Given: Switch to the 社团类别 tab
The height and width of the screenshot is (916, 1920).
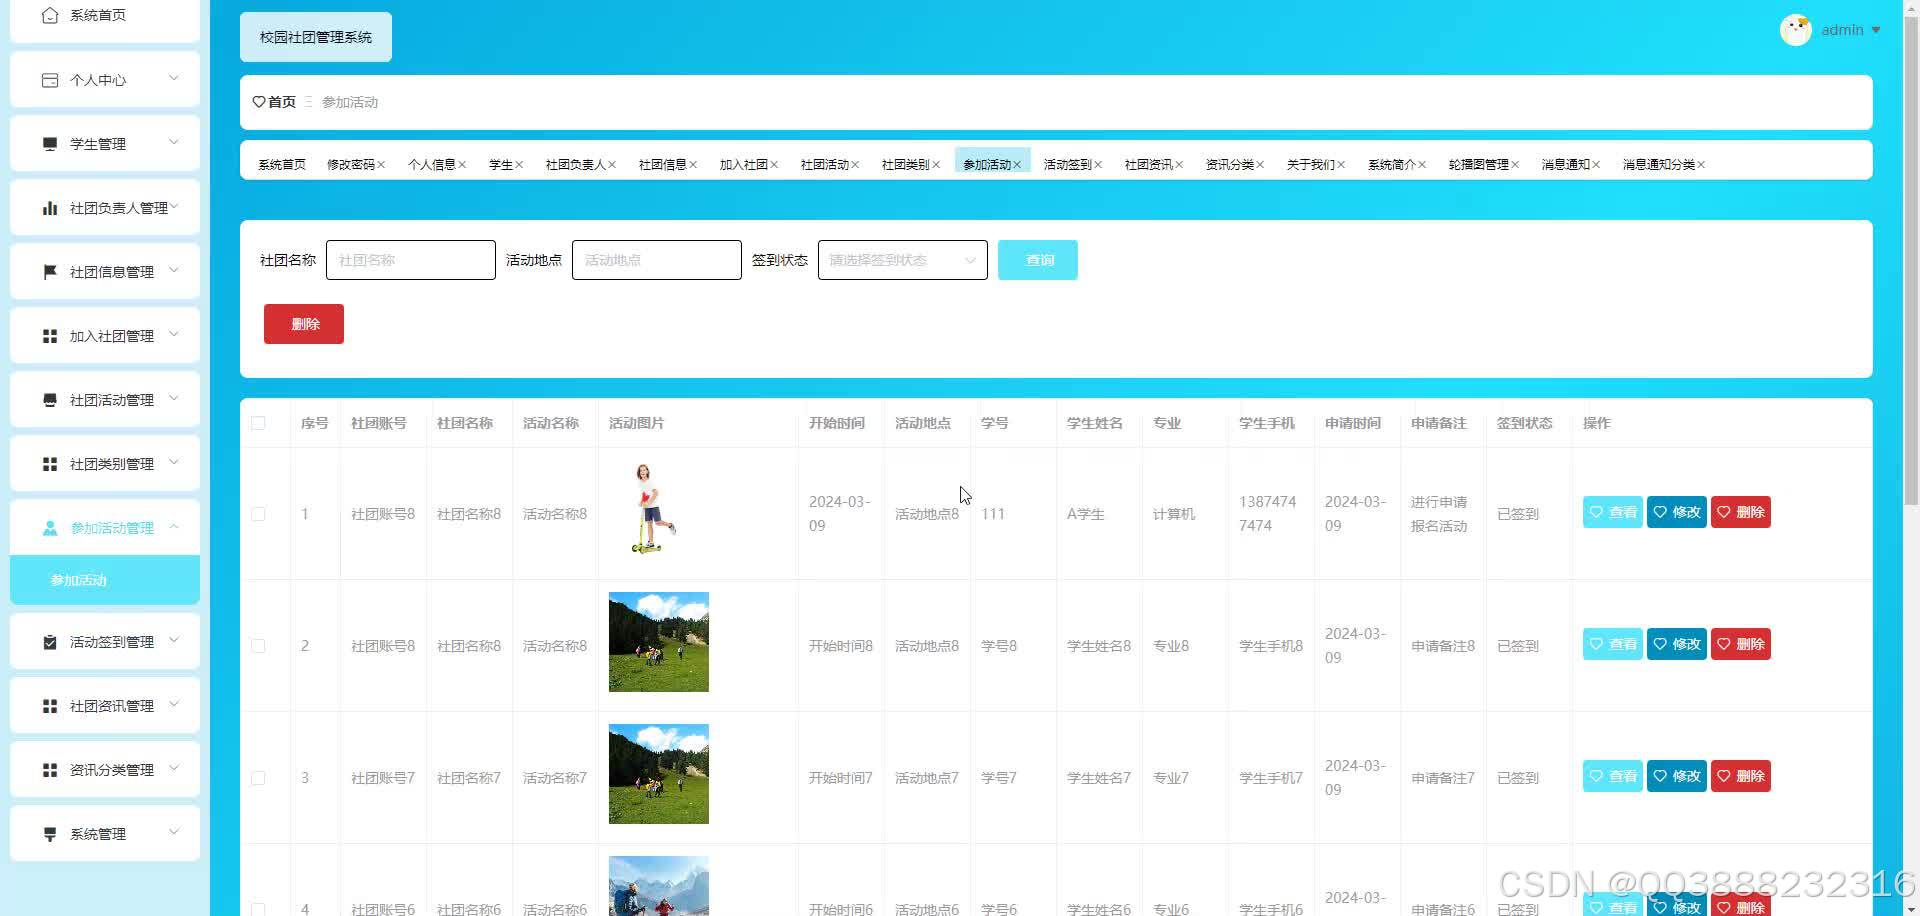Looking at the screenshot, I should [906, 165].
